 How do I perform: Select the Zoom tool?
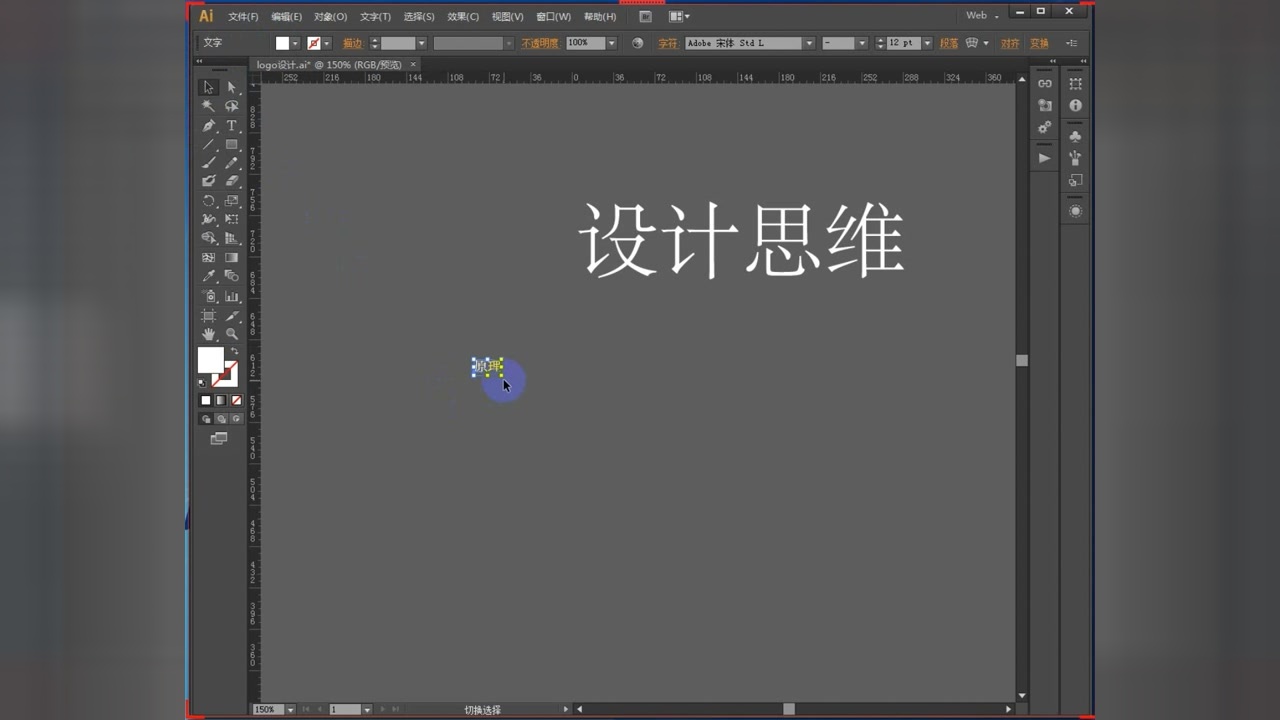pyautogui.click(x=232, y=334)
